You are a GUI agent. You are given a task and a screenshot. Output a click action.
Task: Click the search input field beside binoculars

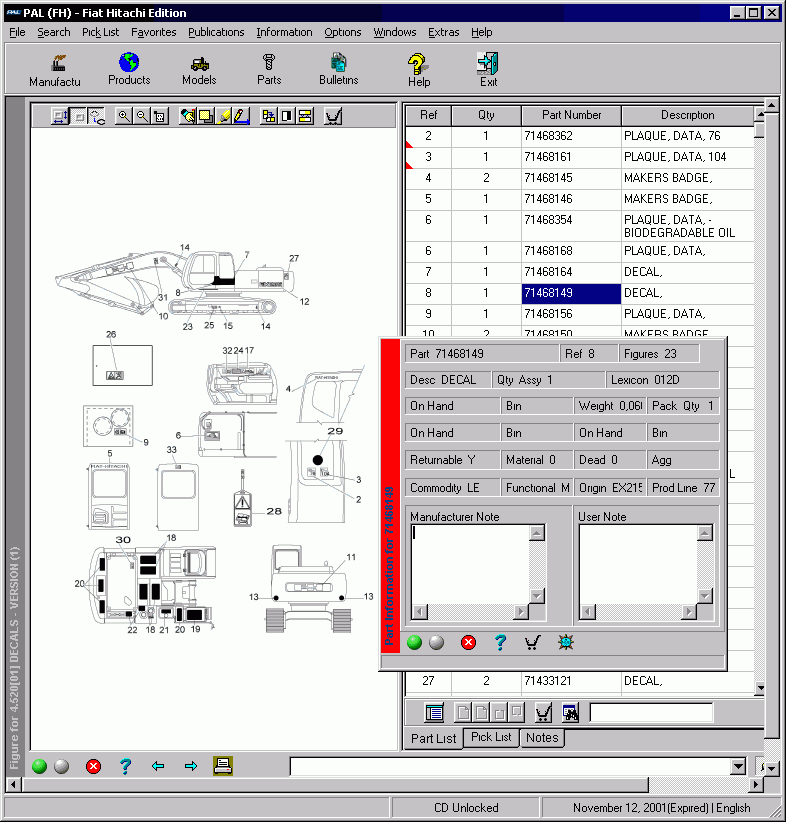click(651, 712)
